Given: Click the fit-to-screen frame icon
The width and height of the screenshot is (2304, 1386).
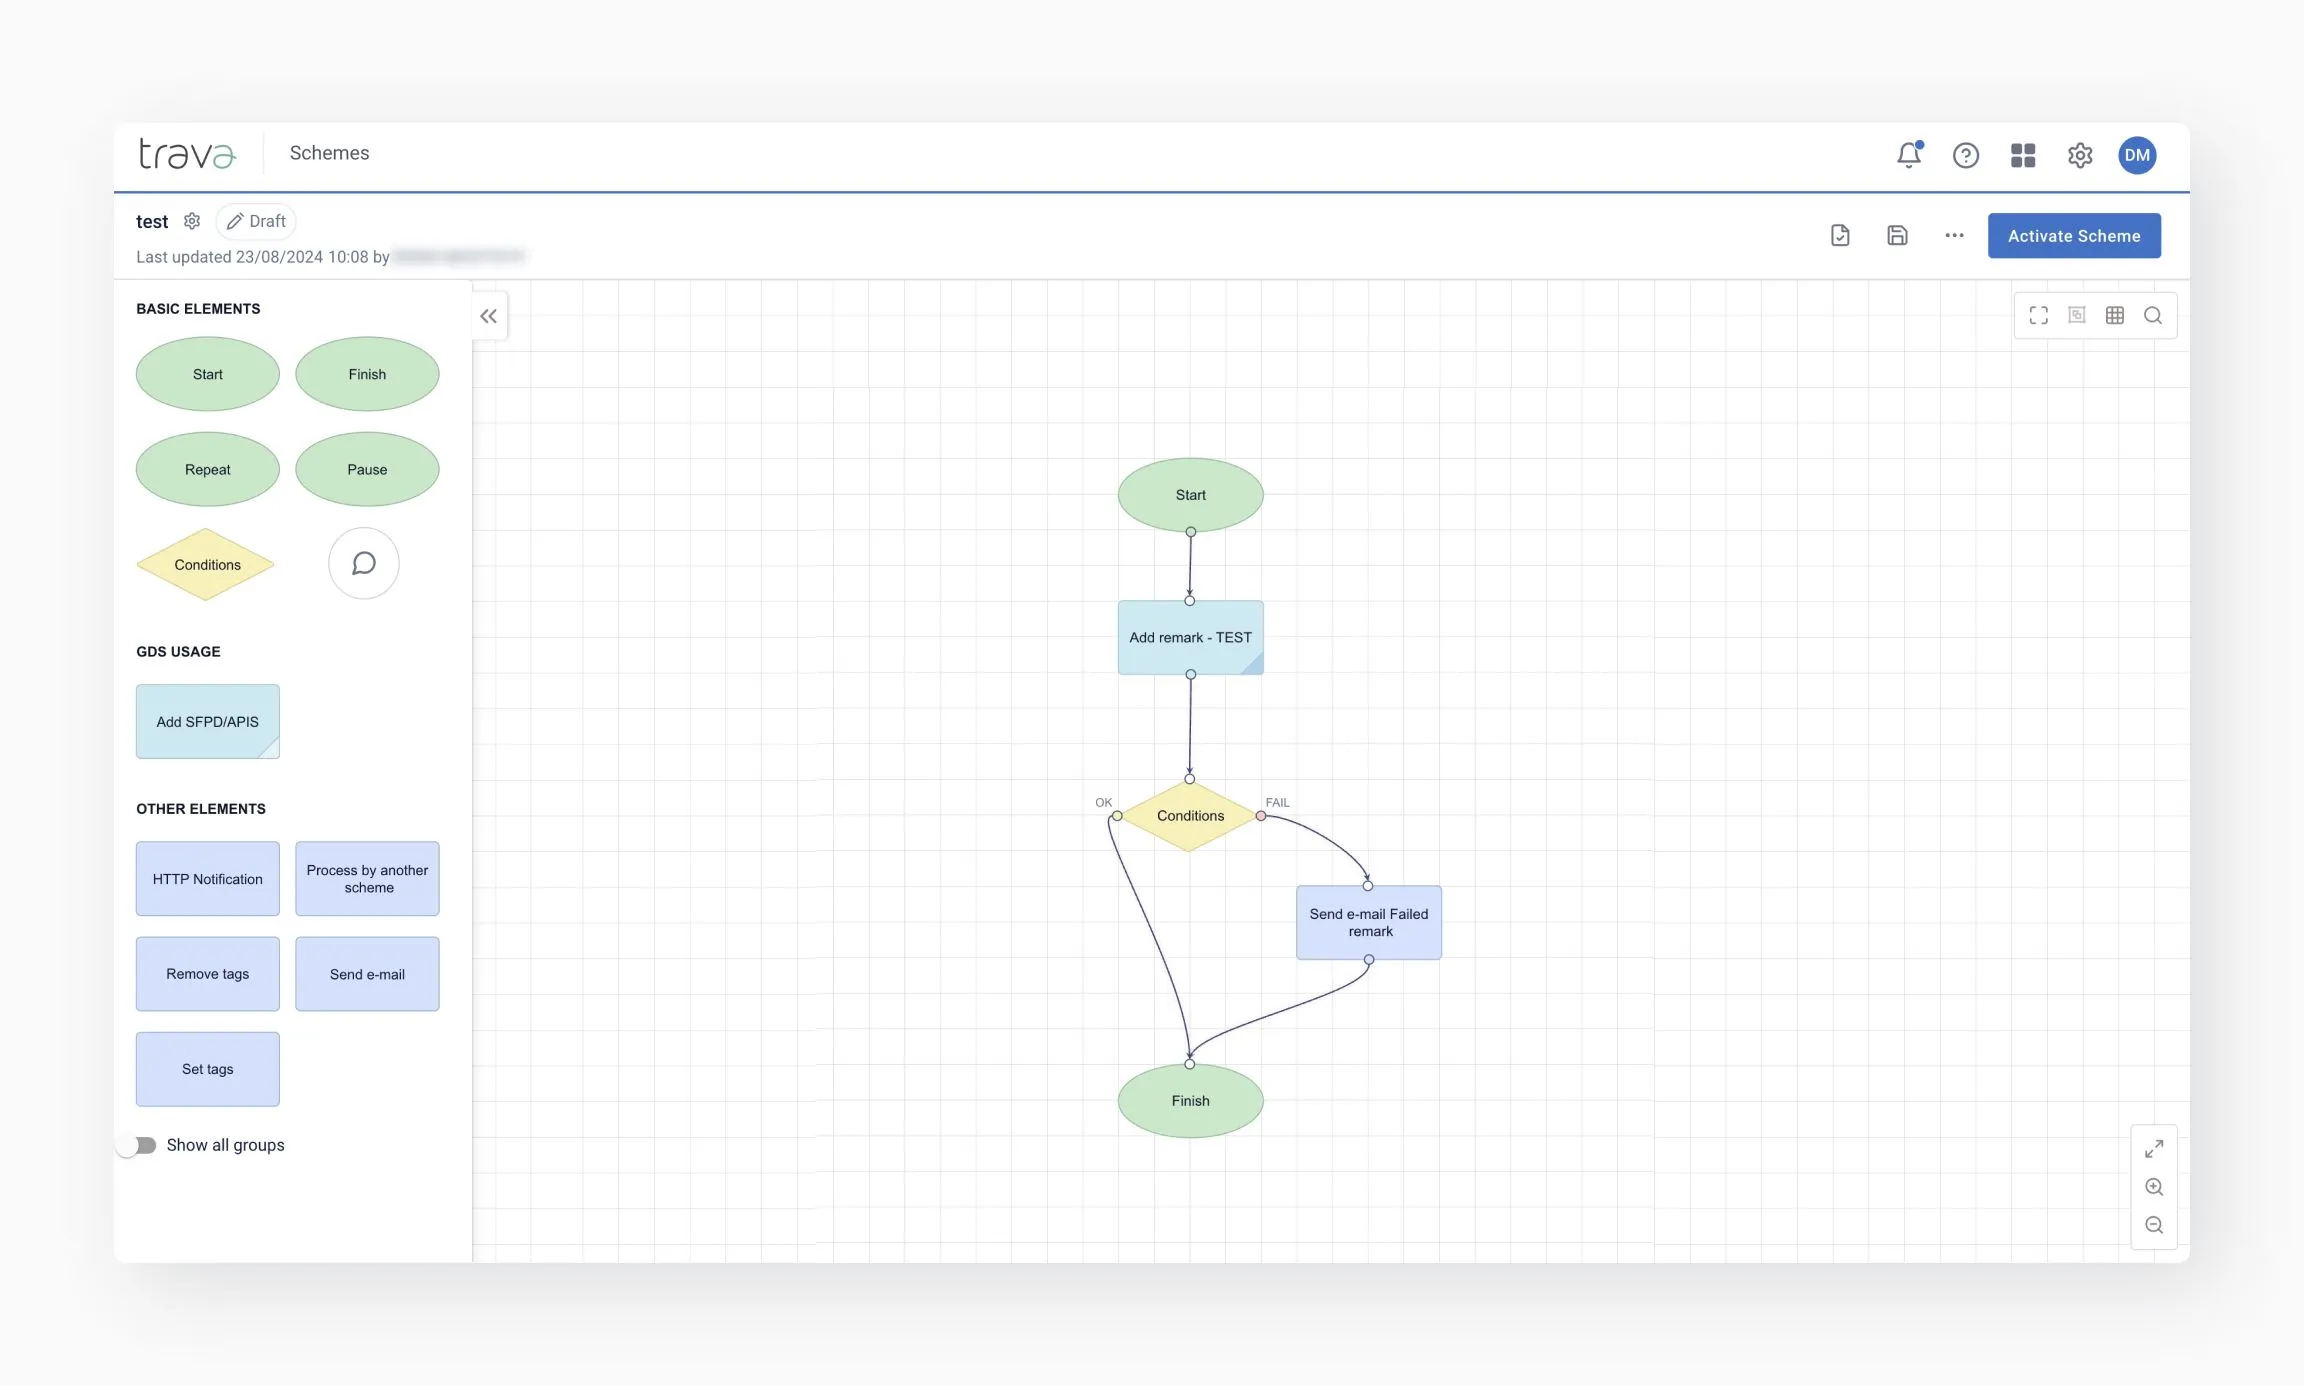Looking at the screenshot, I should (2038, 316).
